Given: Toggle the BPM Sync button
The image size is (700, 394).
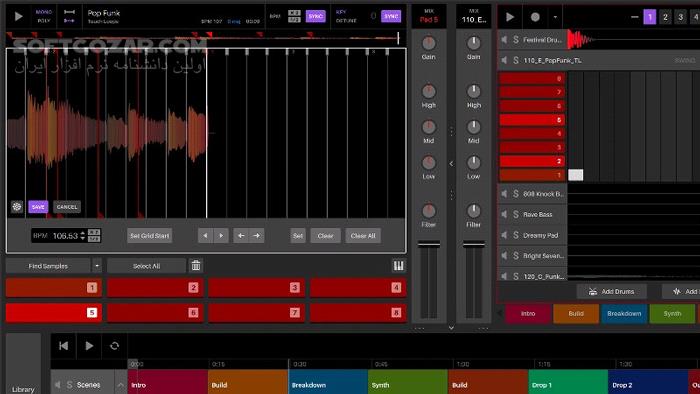Looking at the screenshot, I should [x=315, y=17].
